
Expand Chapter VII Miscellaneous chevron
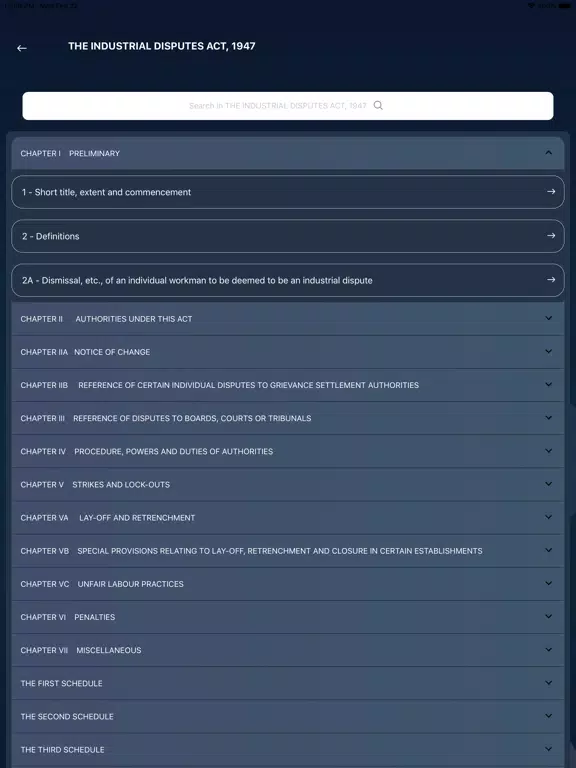tap(549, 650)
